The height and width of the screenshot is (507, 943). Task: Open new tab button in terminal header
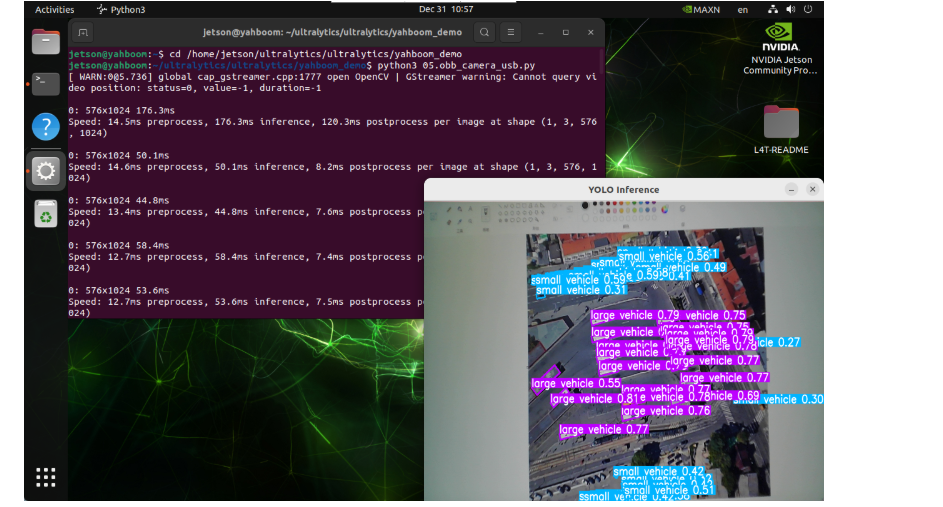[x=83, y=32]
